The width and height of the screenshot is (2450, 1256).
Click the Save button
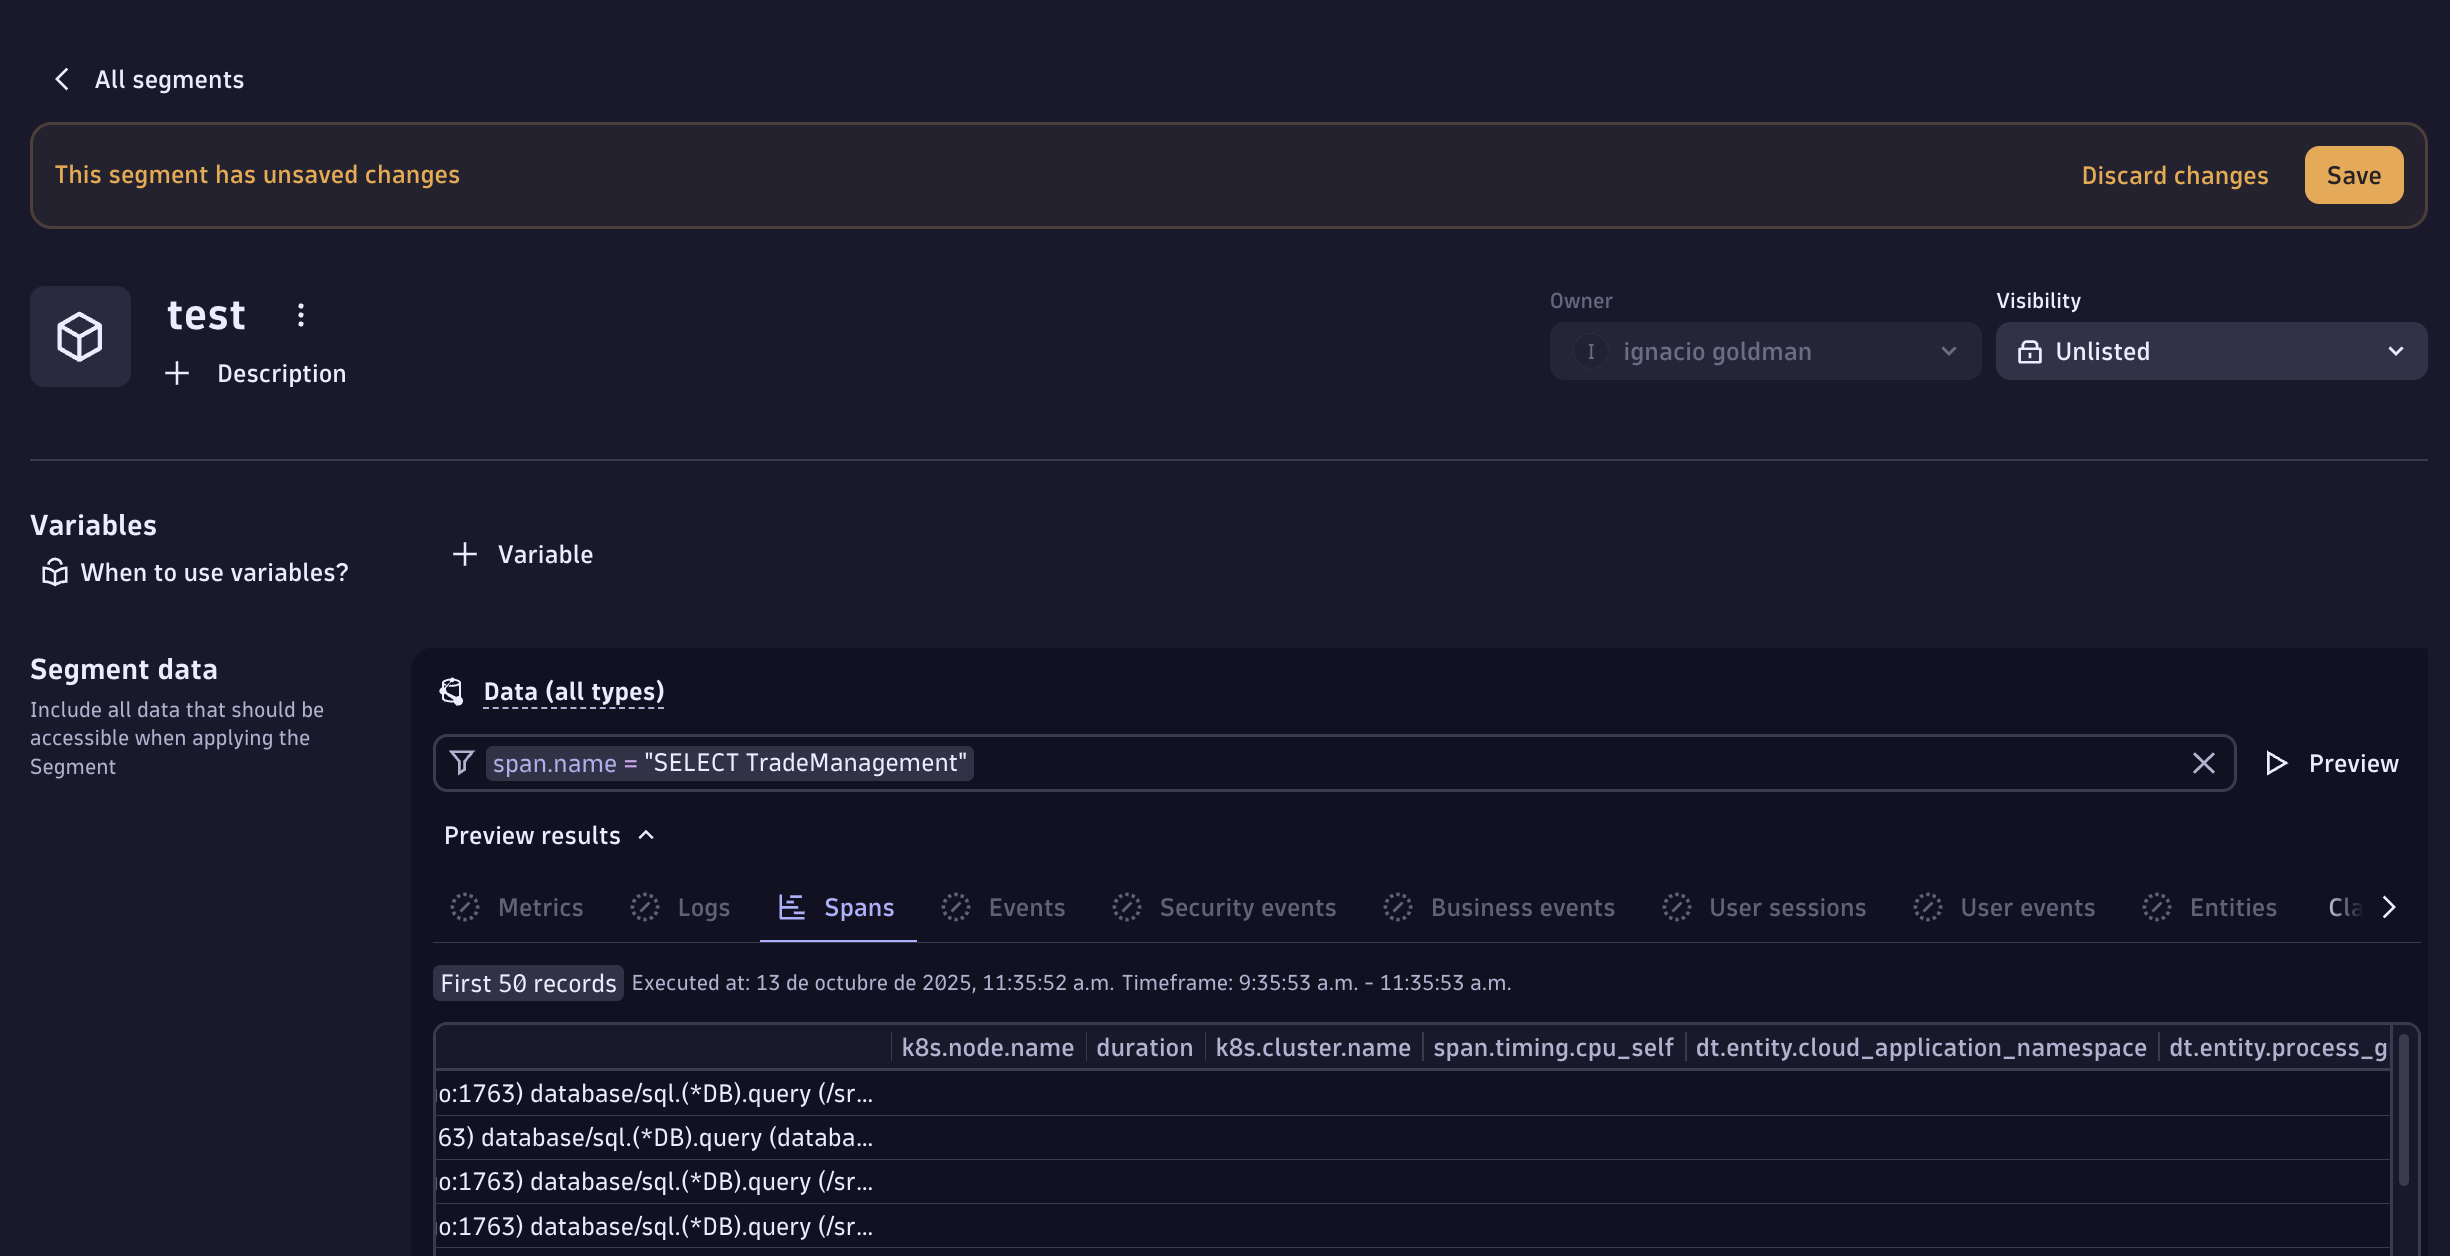coord(2353,175)
